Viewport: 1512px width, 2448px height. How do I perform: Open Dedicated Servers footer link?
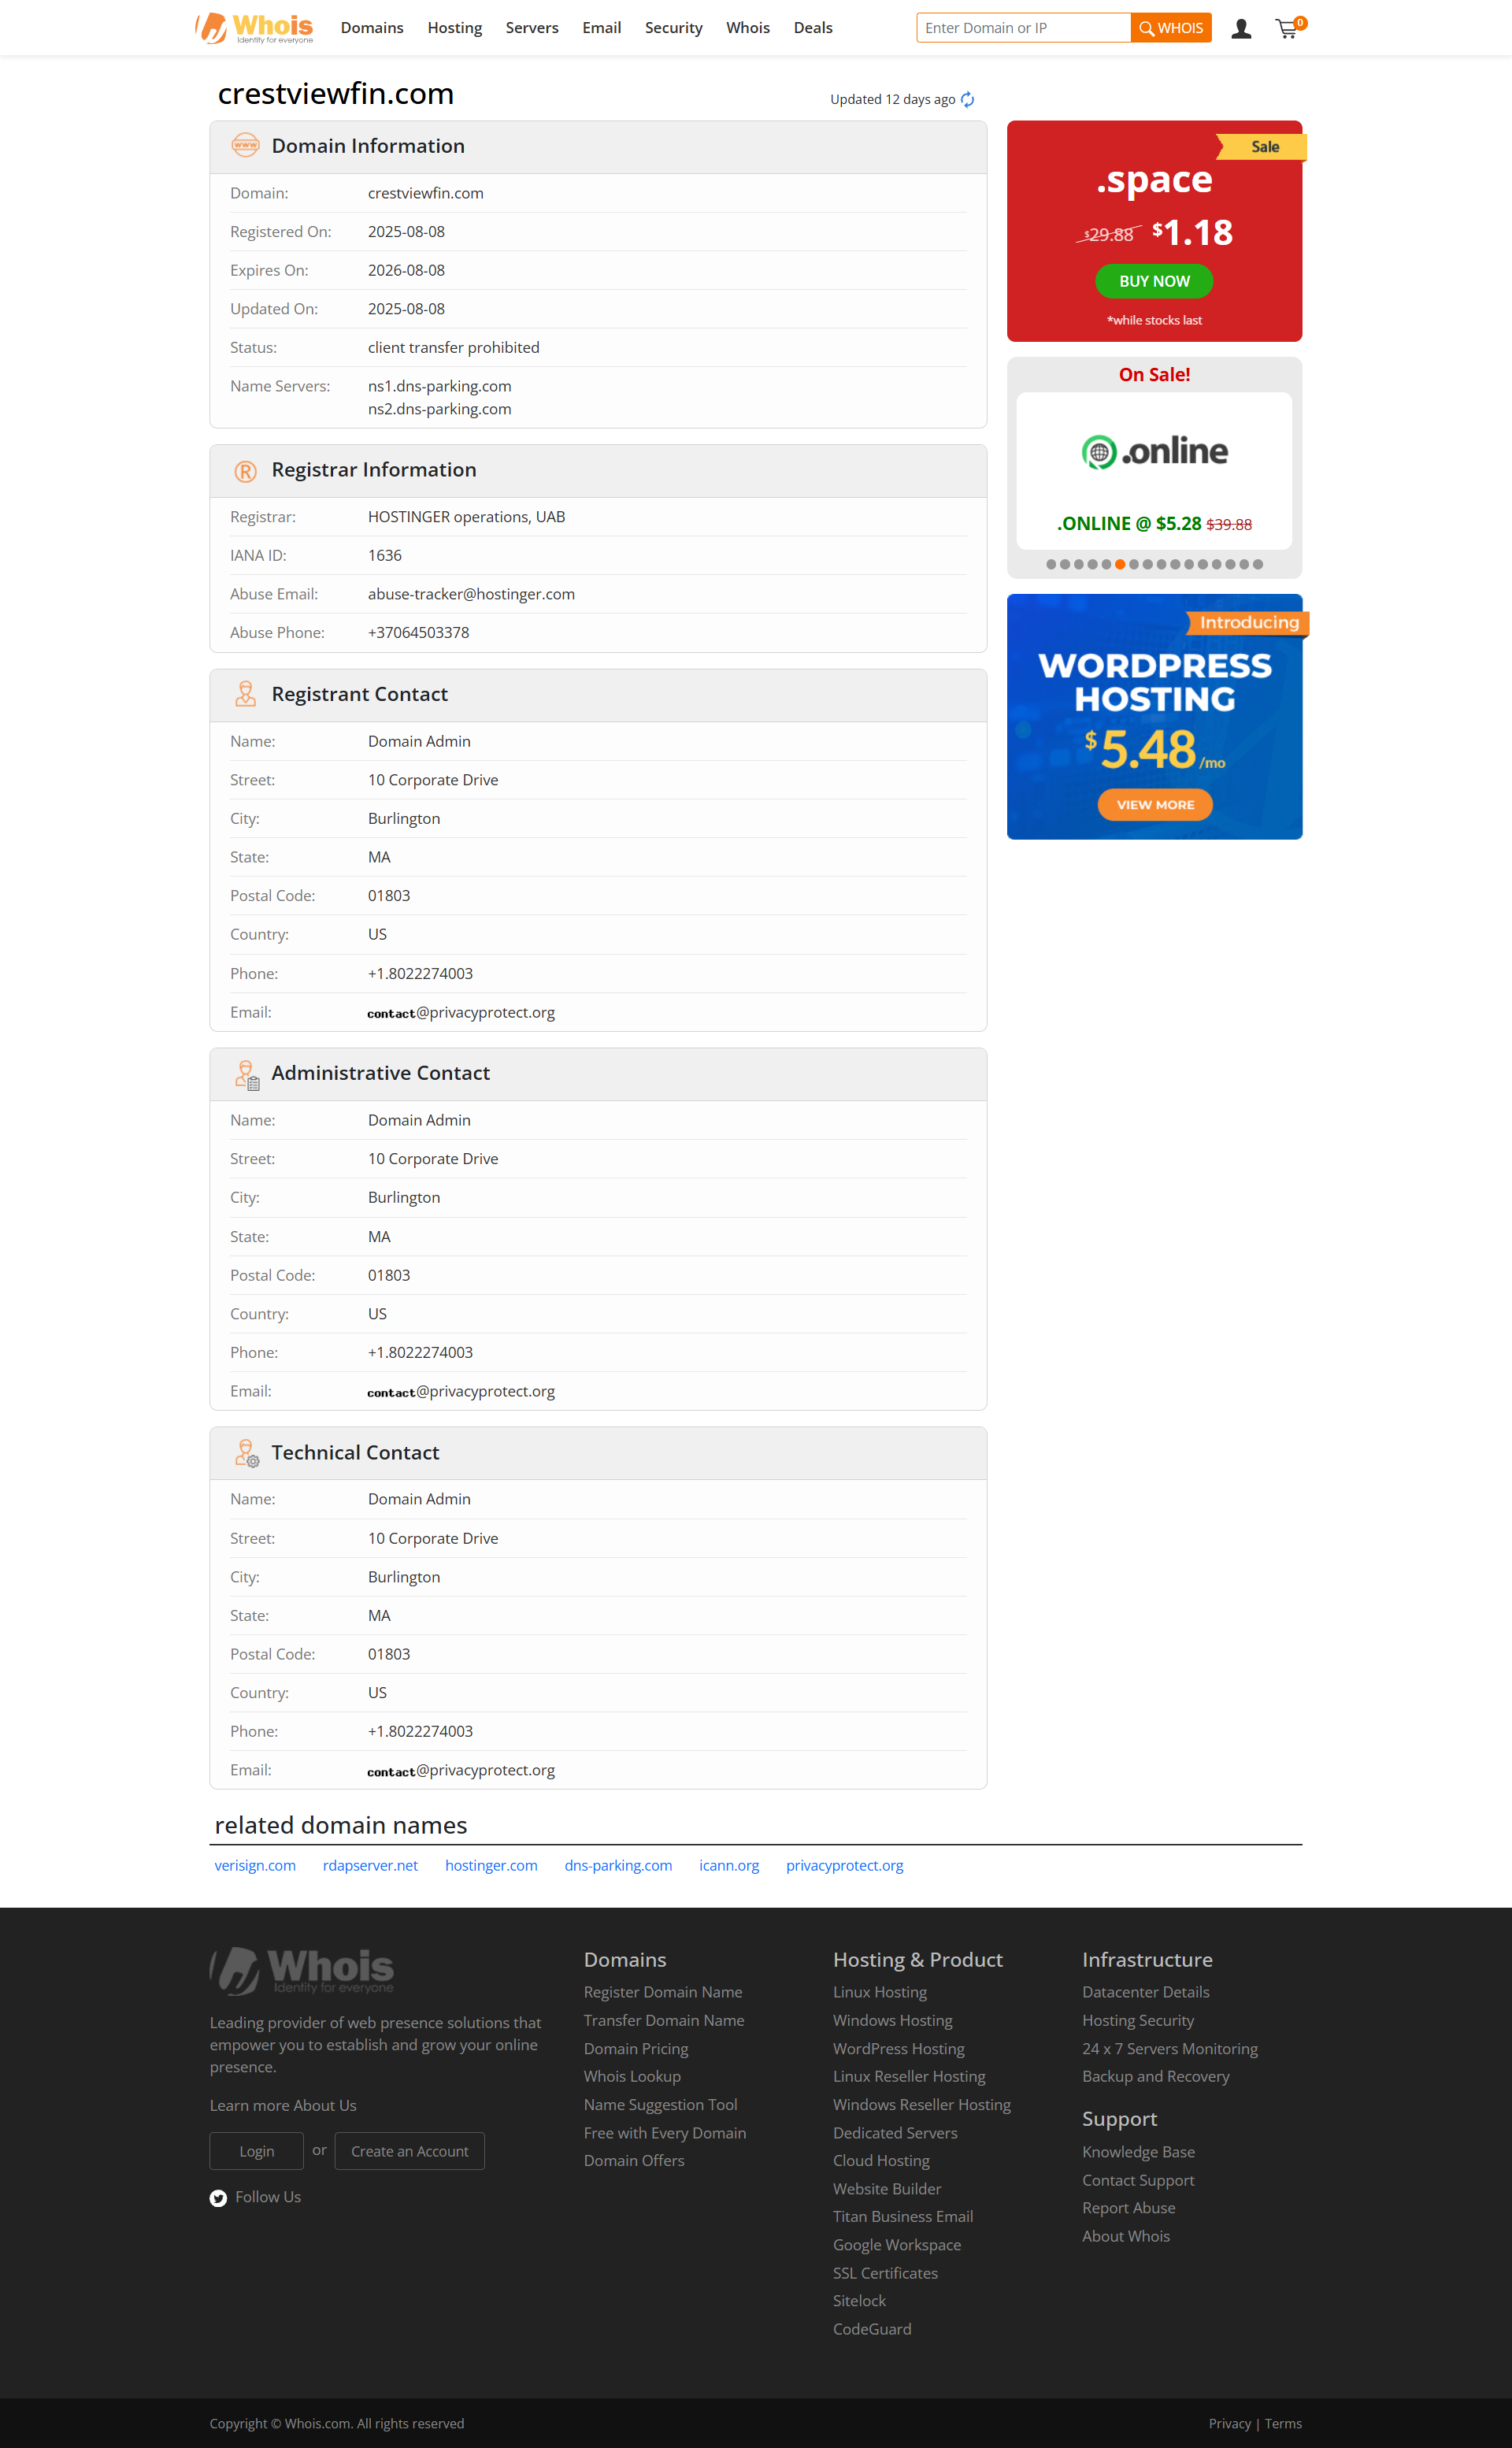[895, 2133]
